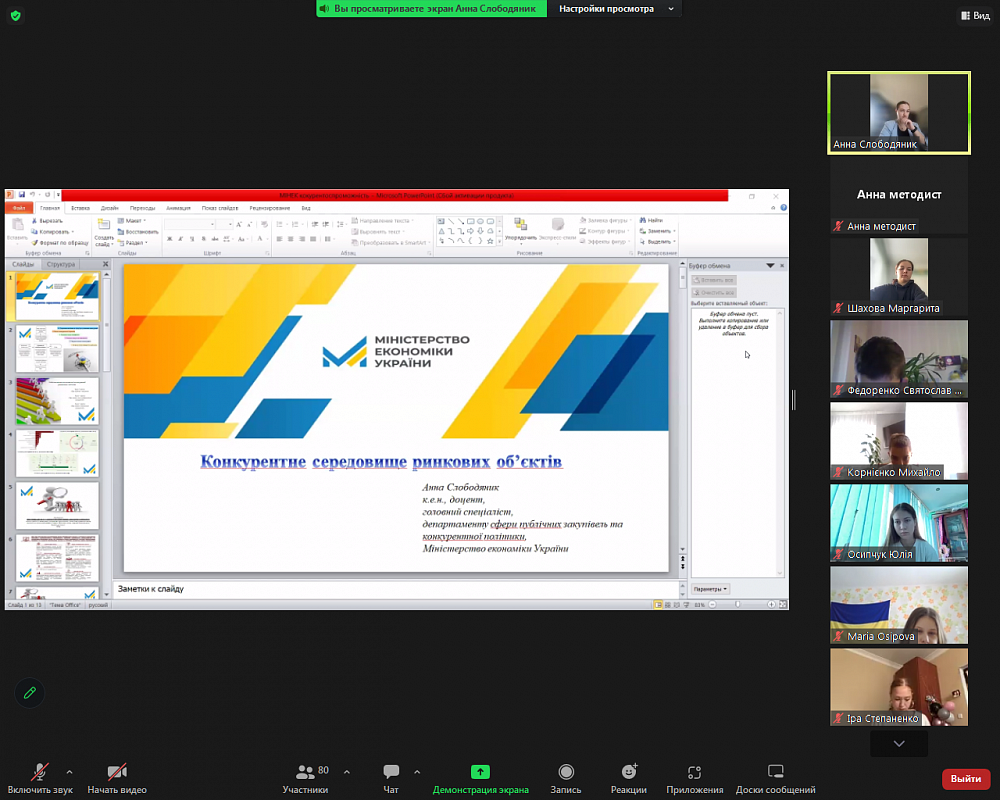
Task: Expand participants options arrow
Action: (347, 772)
